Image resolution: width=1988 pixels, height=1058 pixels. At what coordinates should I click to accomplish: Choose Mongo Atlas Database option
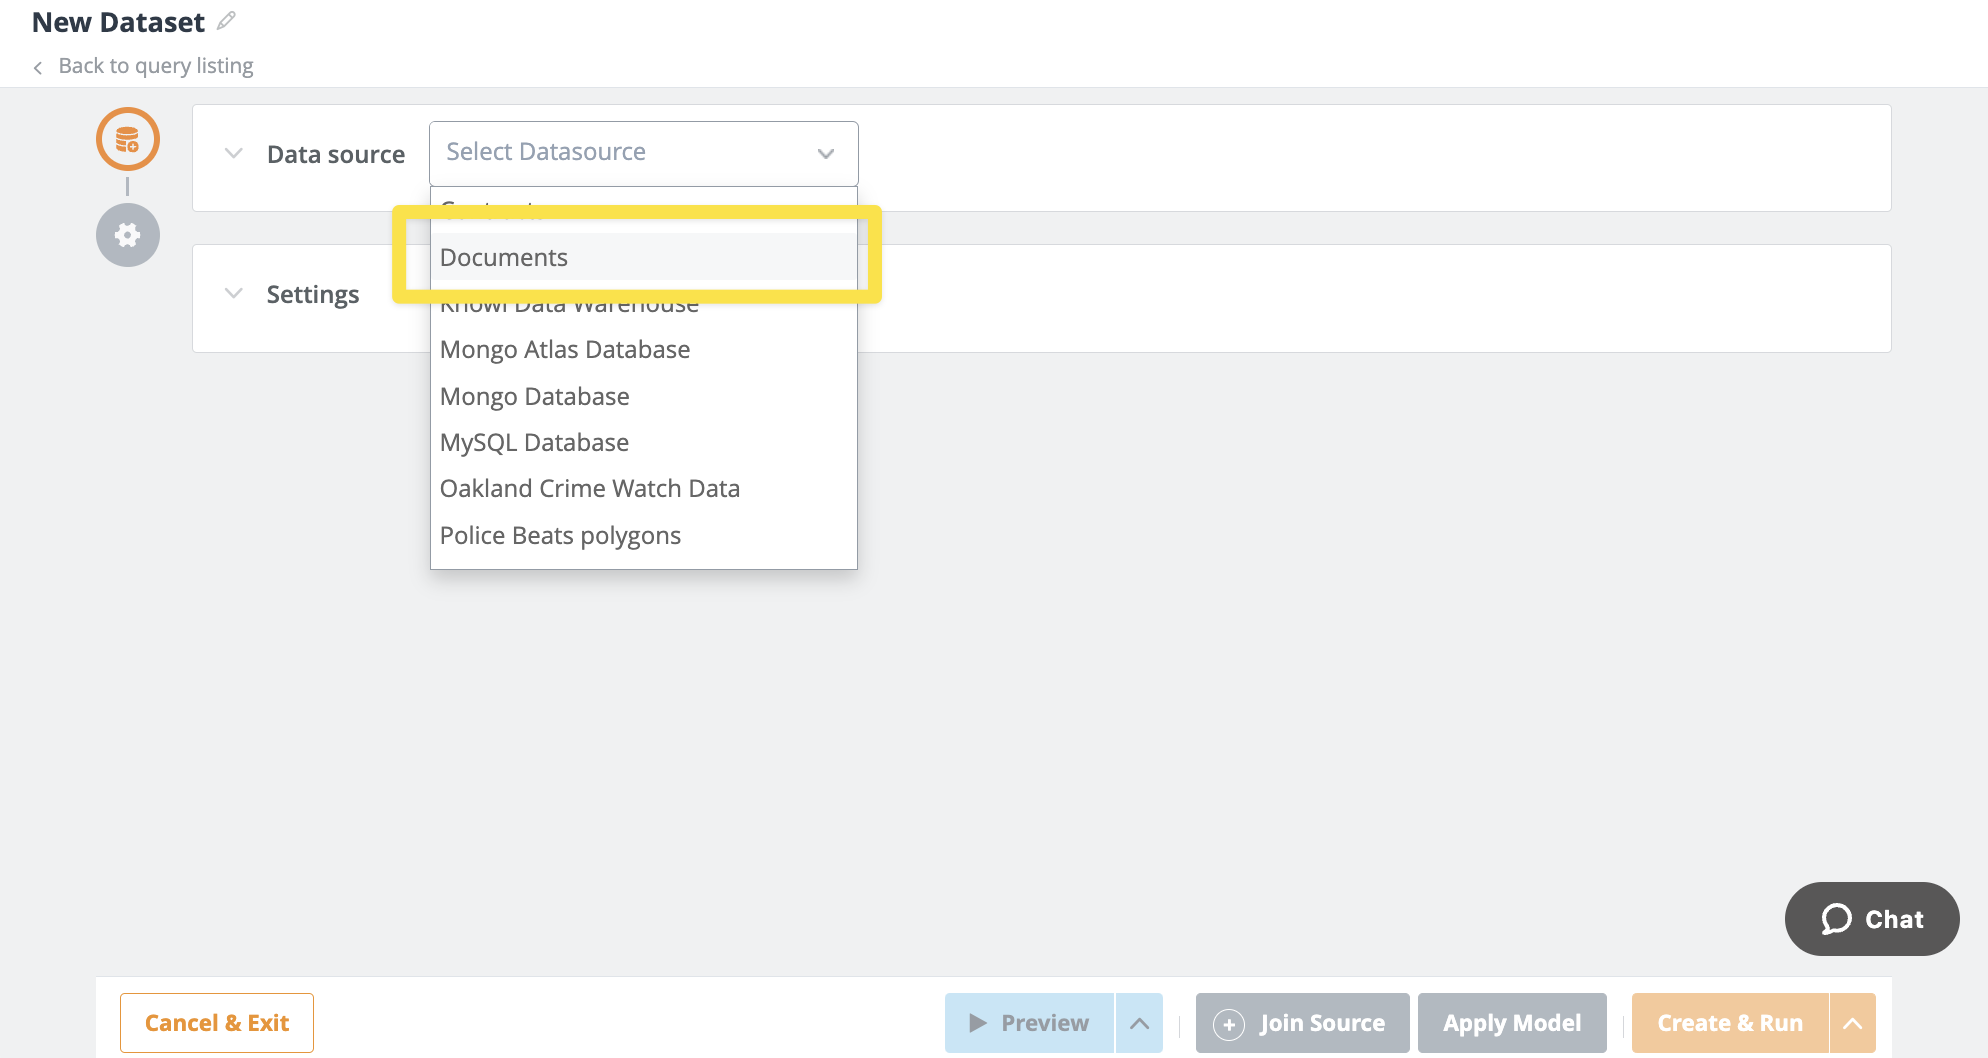coord(644,349)
